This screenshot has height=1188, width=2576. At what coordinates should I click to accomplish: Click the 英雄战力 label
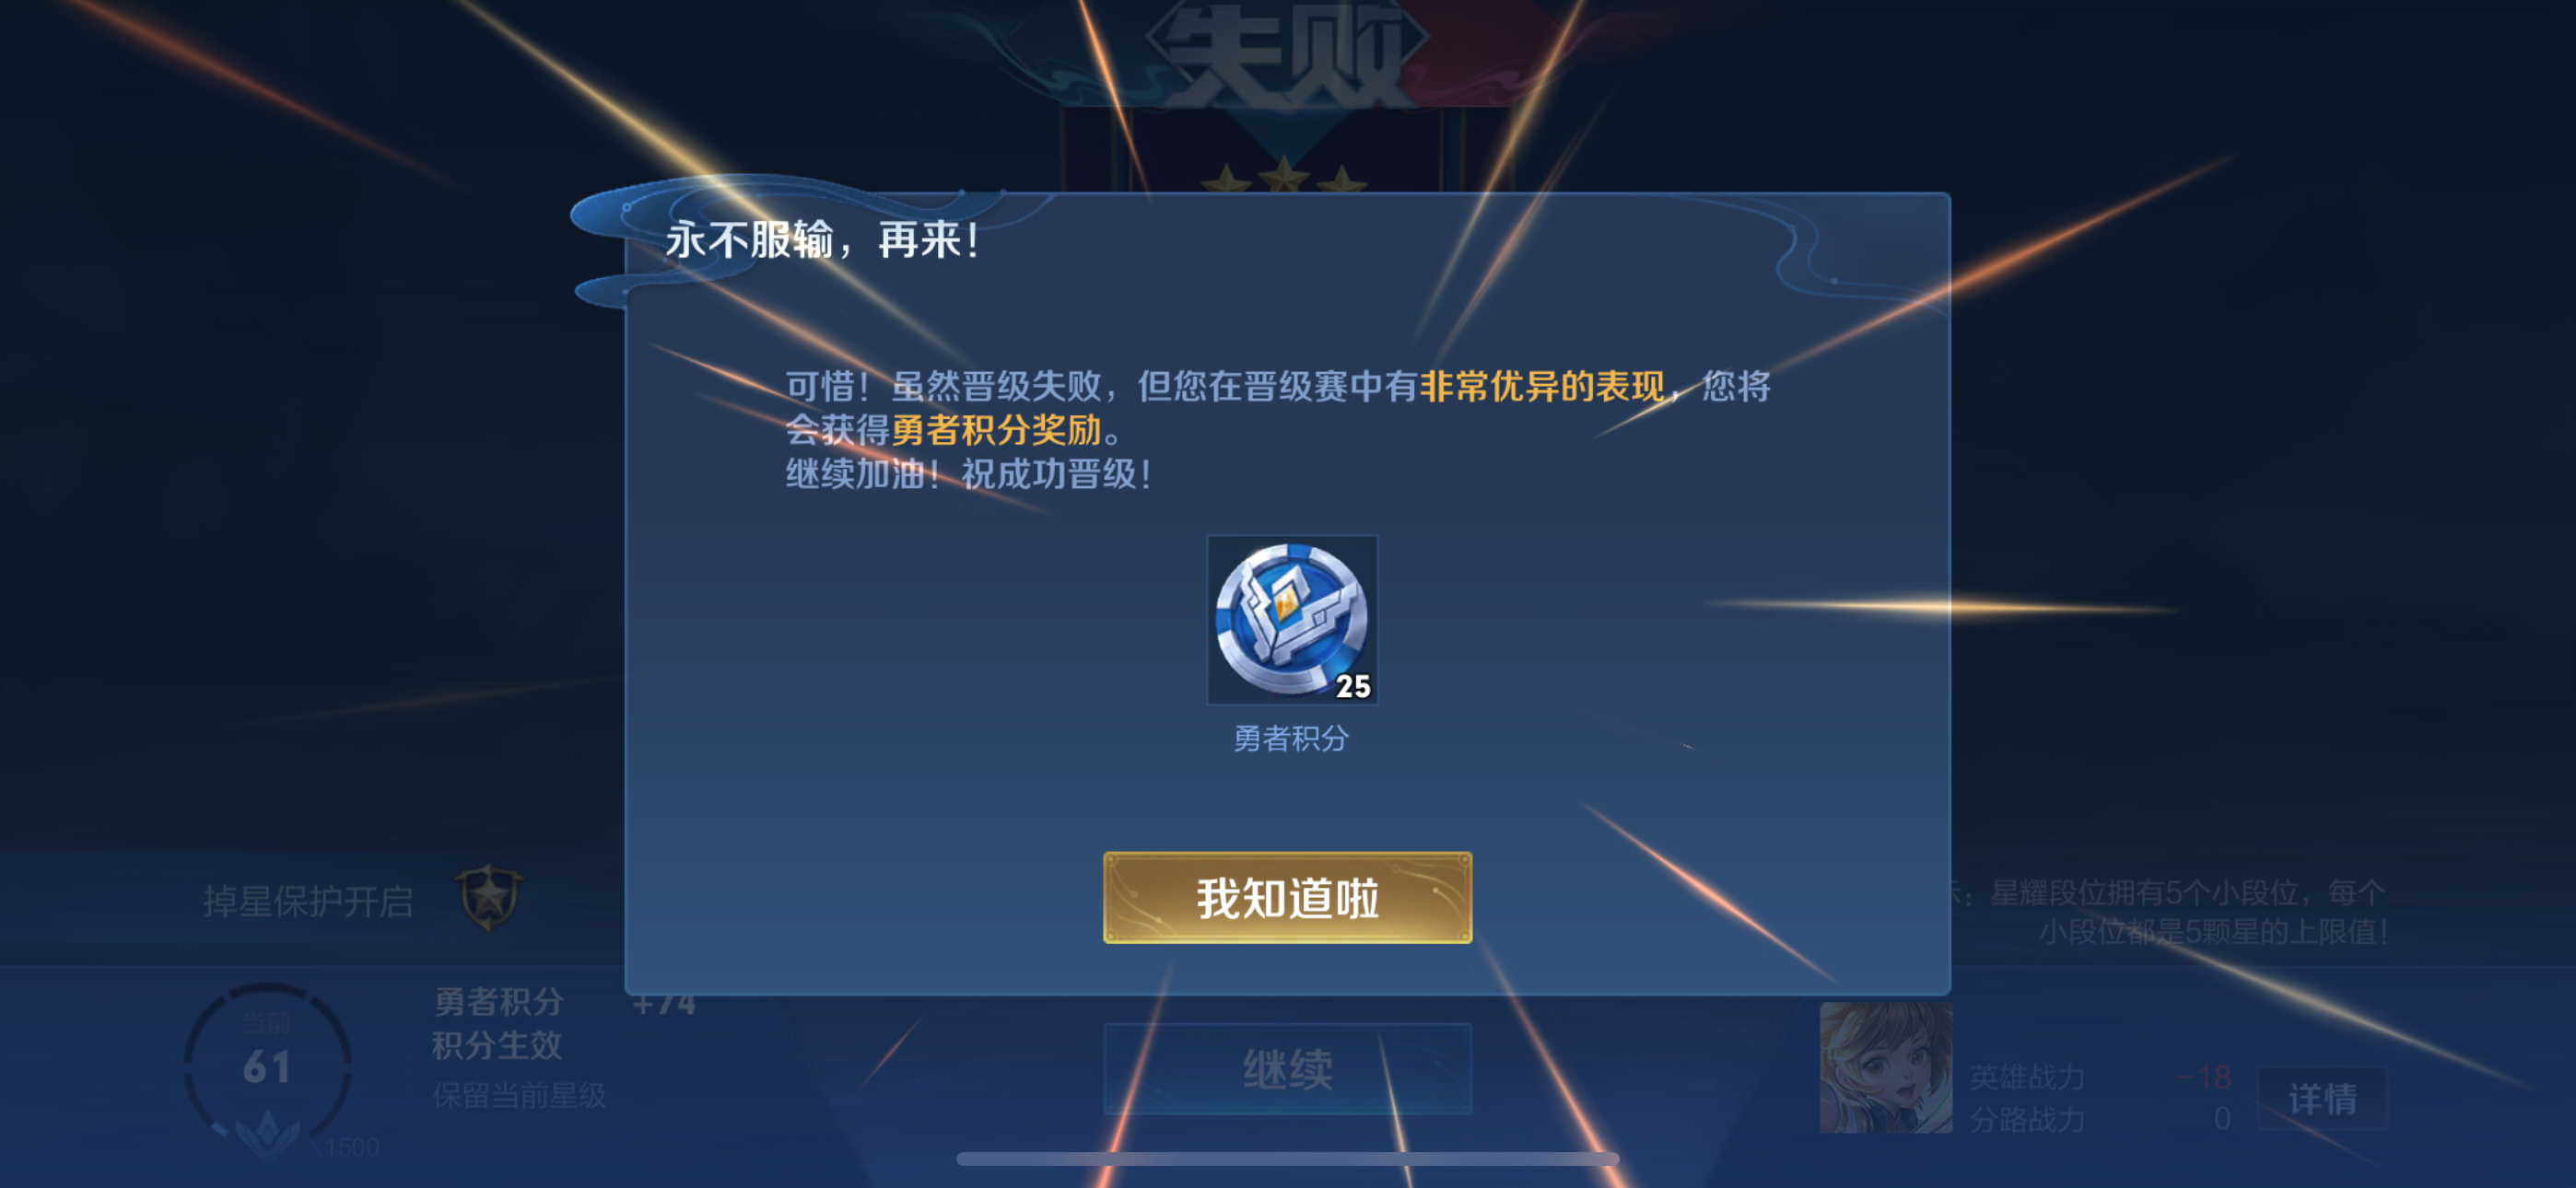click(x=2027, y=1077)
